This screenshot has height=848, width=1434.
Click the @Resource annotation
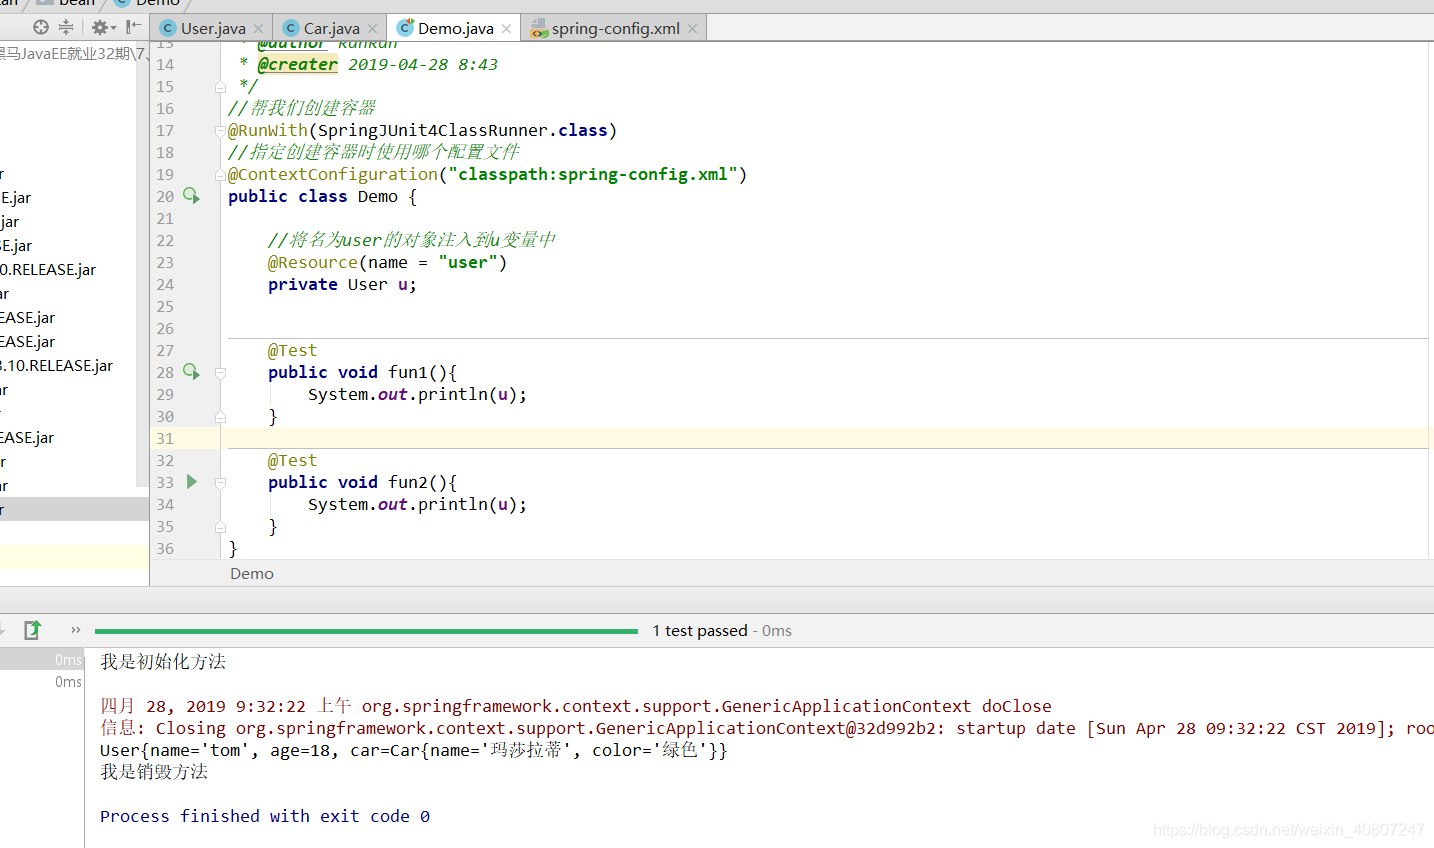[x=313, y=262]
